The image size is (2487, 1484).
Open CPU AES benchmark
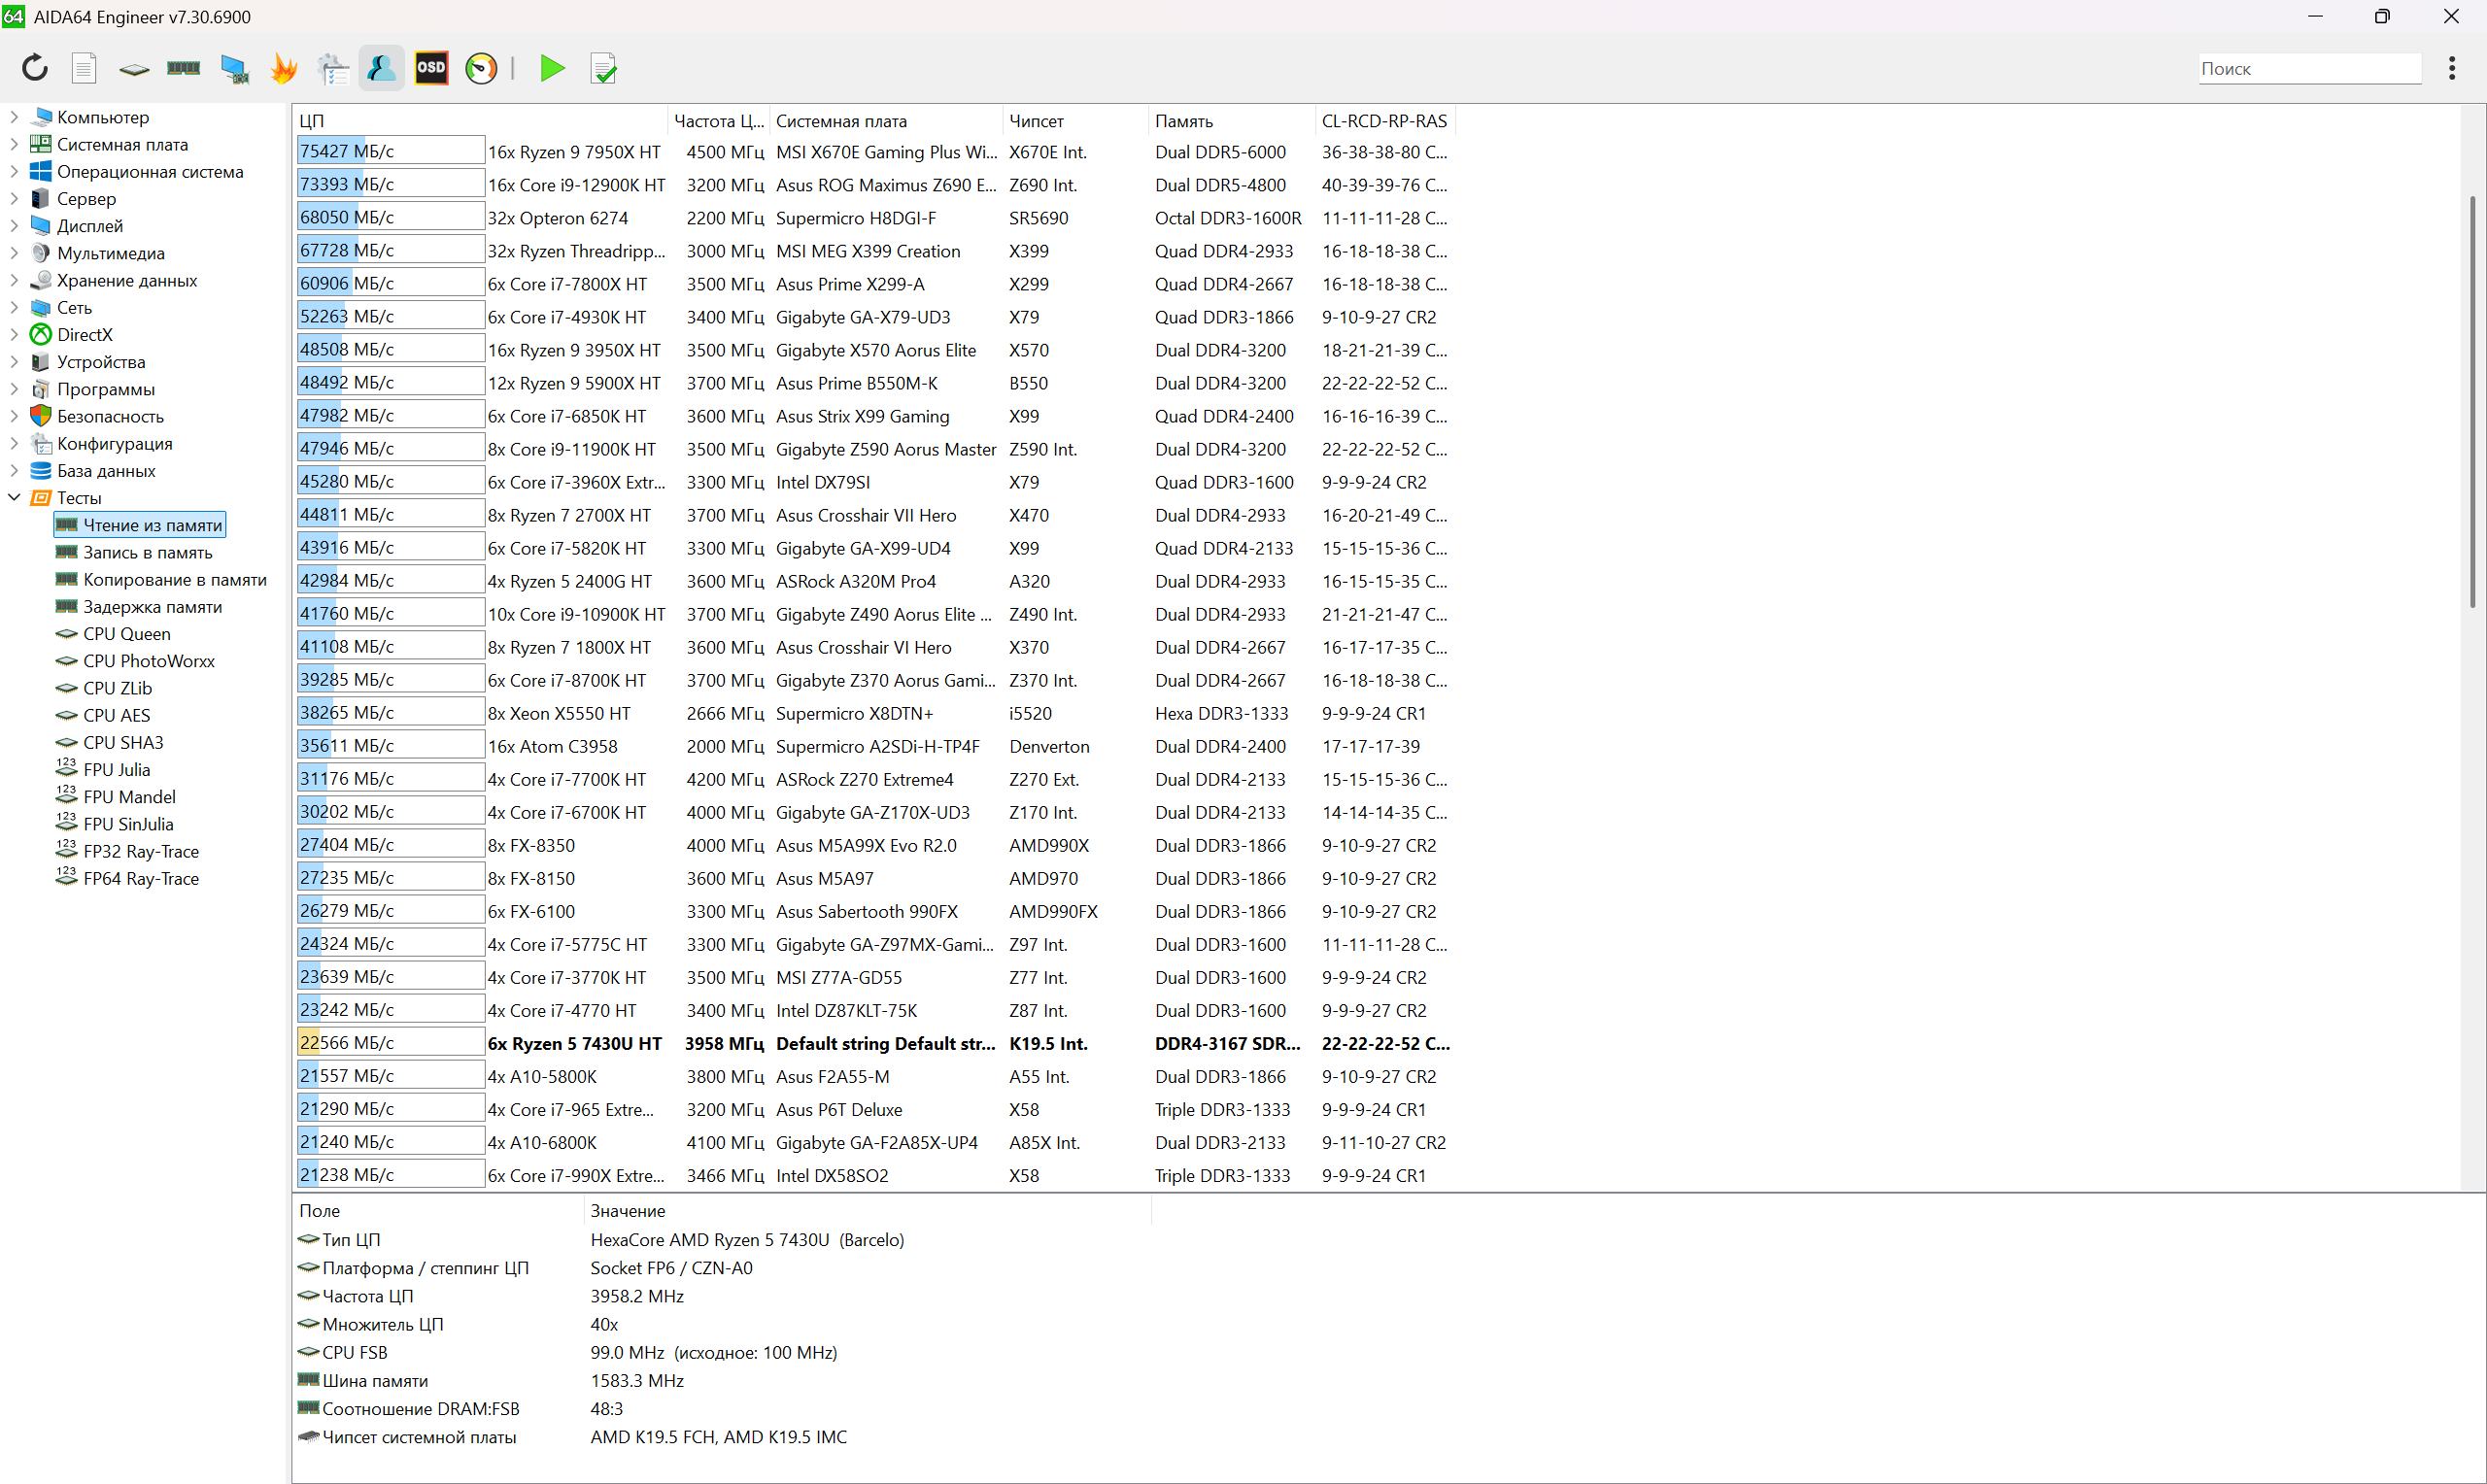[x=104, y=715]
